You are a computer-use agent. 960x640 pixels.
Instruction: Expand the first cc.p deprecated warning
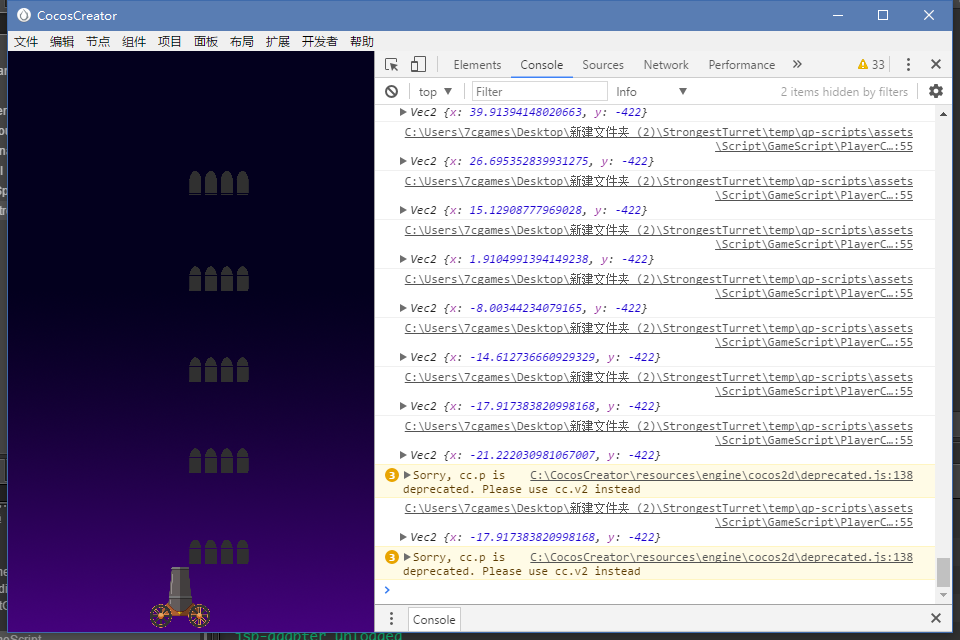tap(407, 475)
